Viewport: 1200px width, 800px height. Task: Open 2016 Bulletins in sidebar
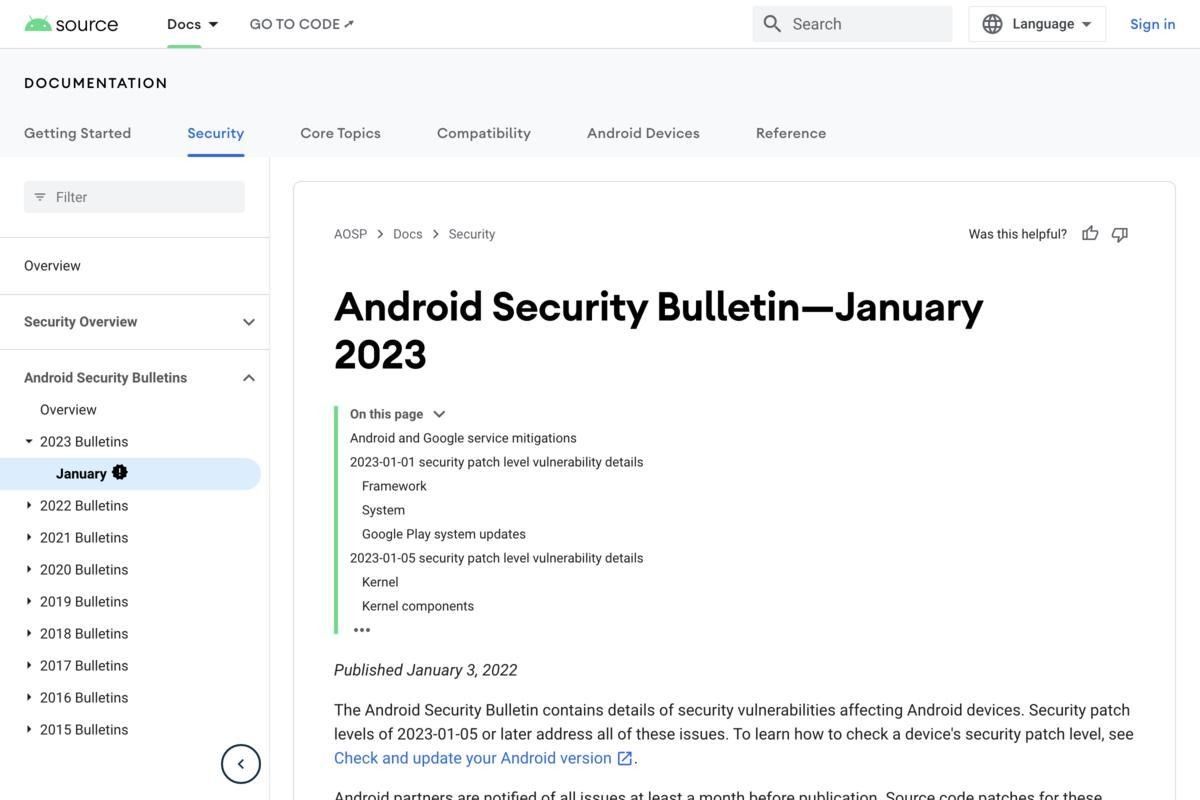pos(84,698)
